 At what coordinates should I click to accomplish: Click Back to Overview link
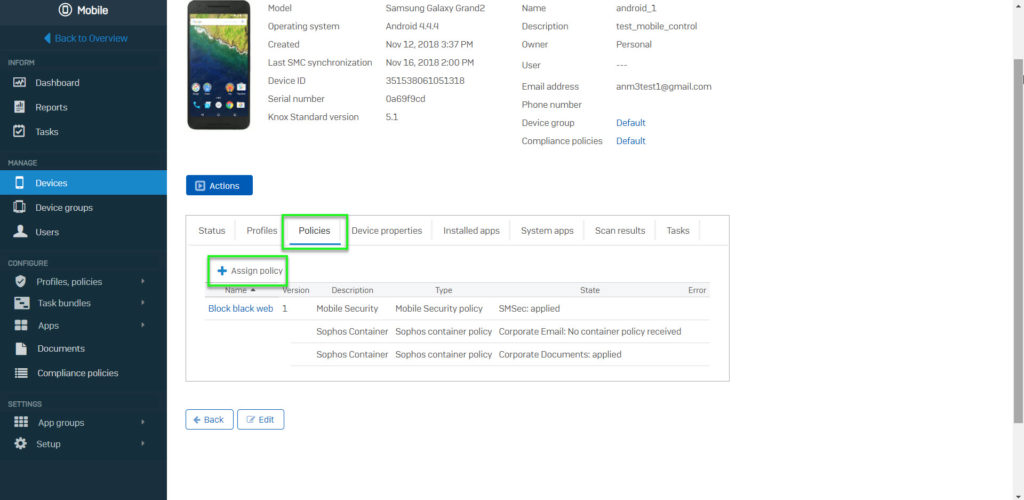(x=91, y=38)
